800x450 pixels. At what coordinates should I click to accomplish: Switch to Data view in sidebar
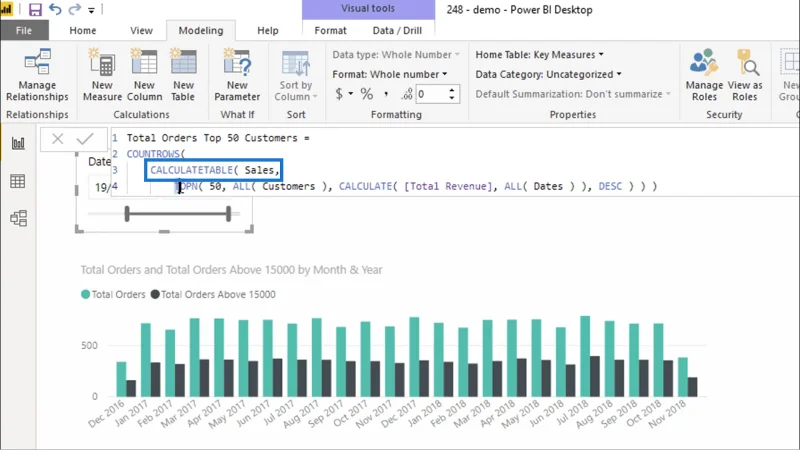[x=18, y=181]
